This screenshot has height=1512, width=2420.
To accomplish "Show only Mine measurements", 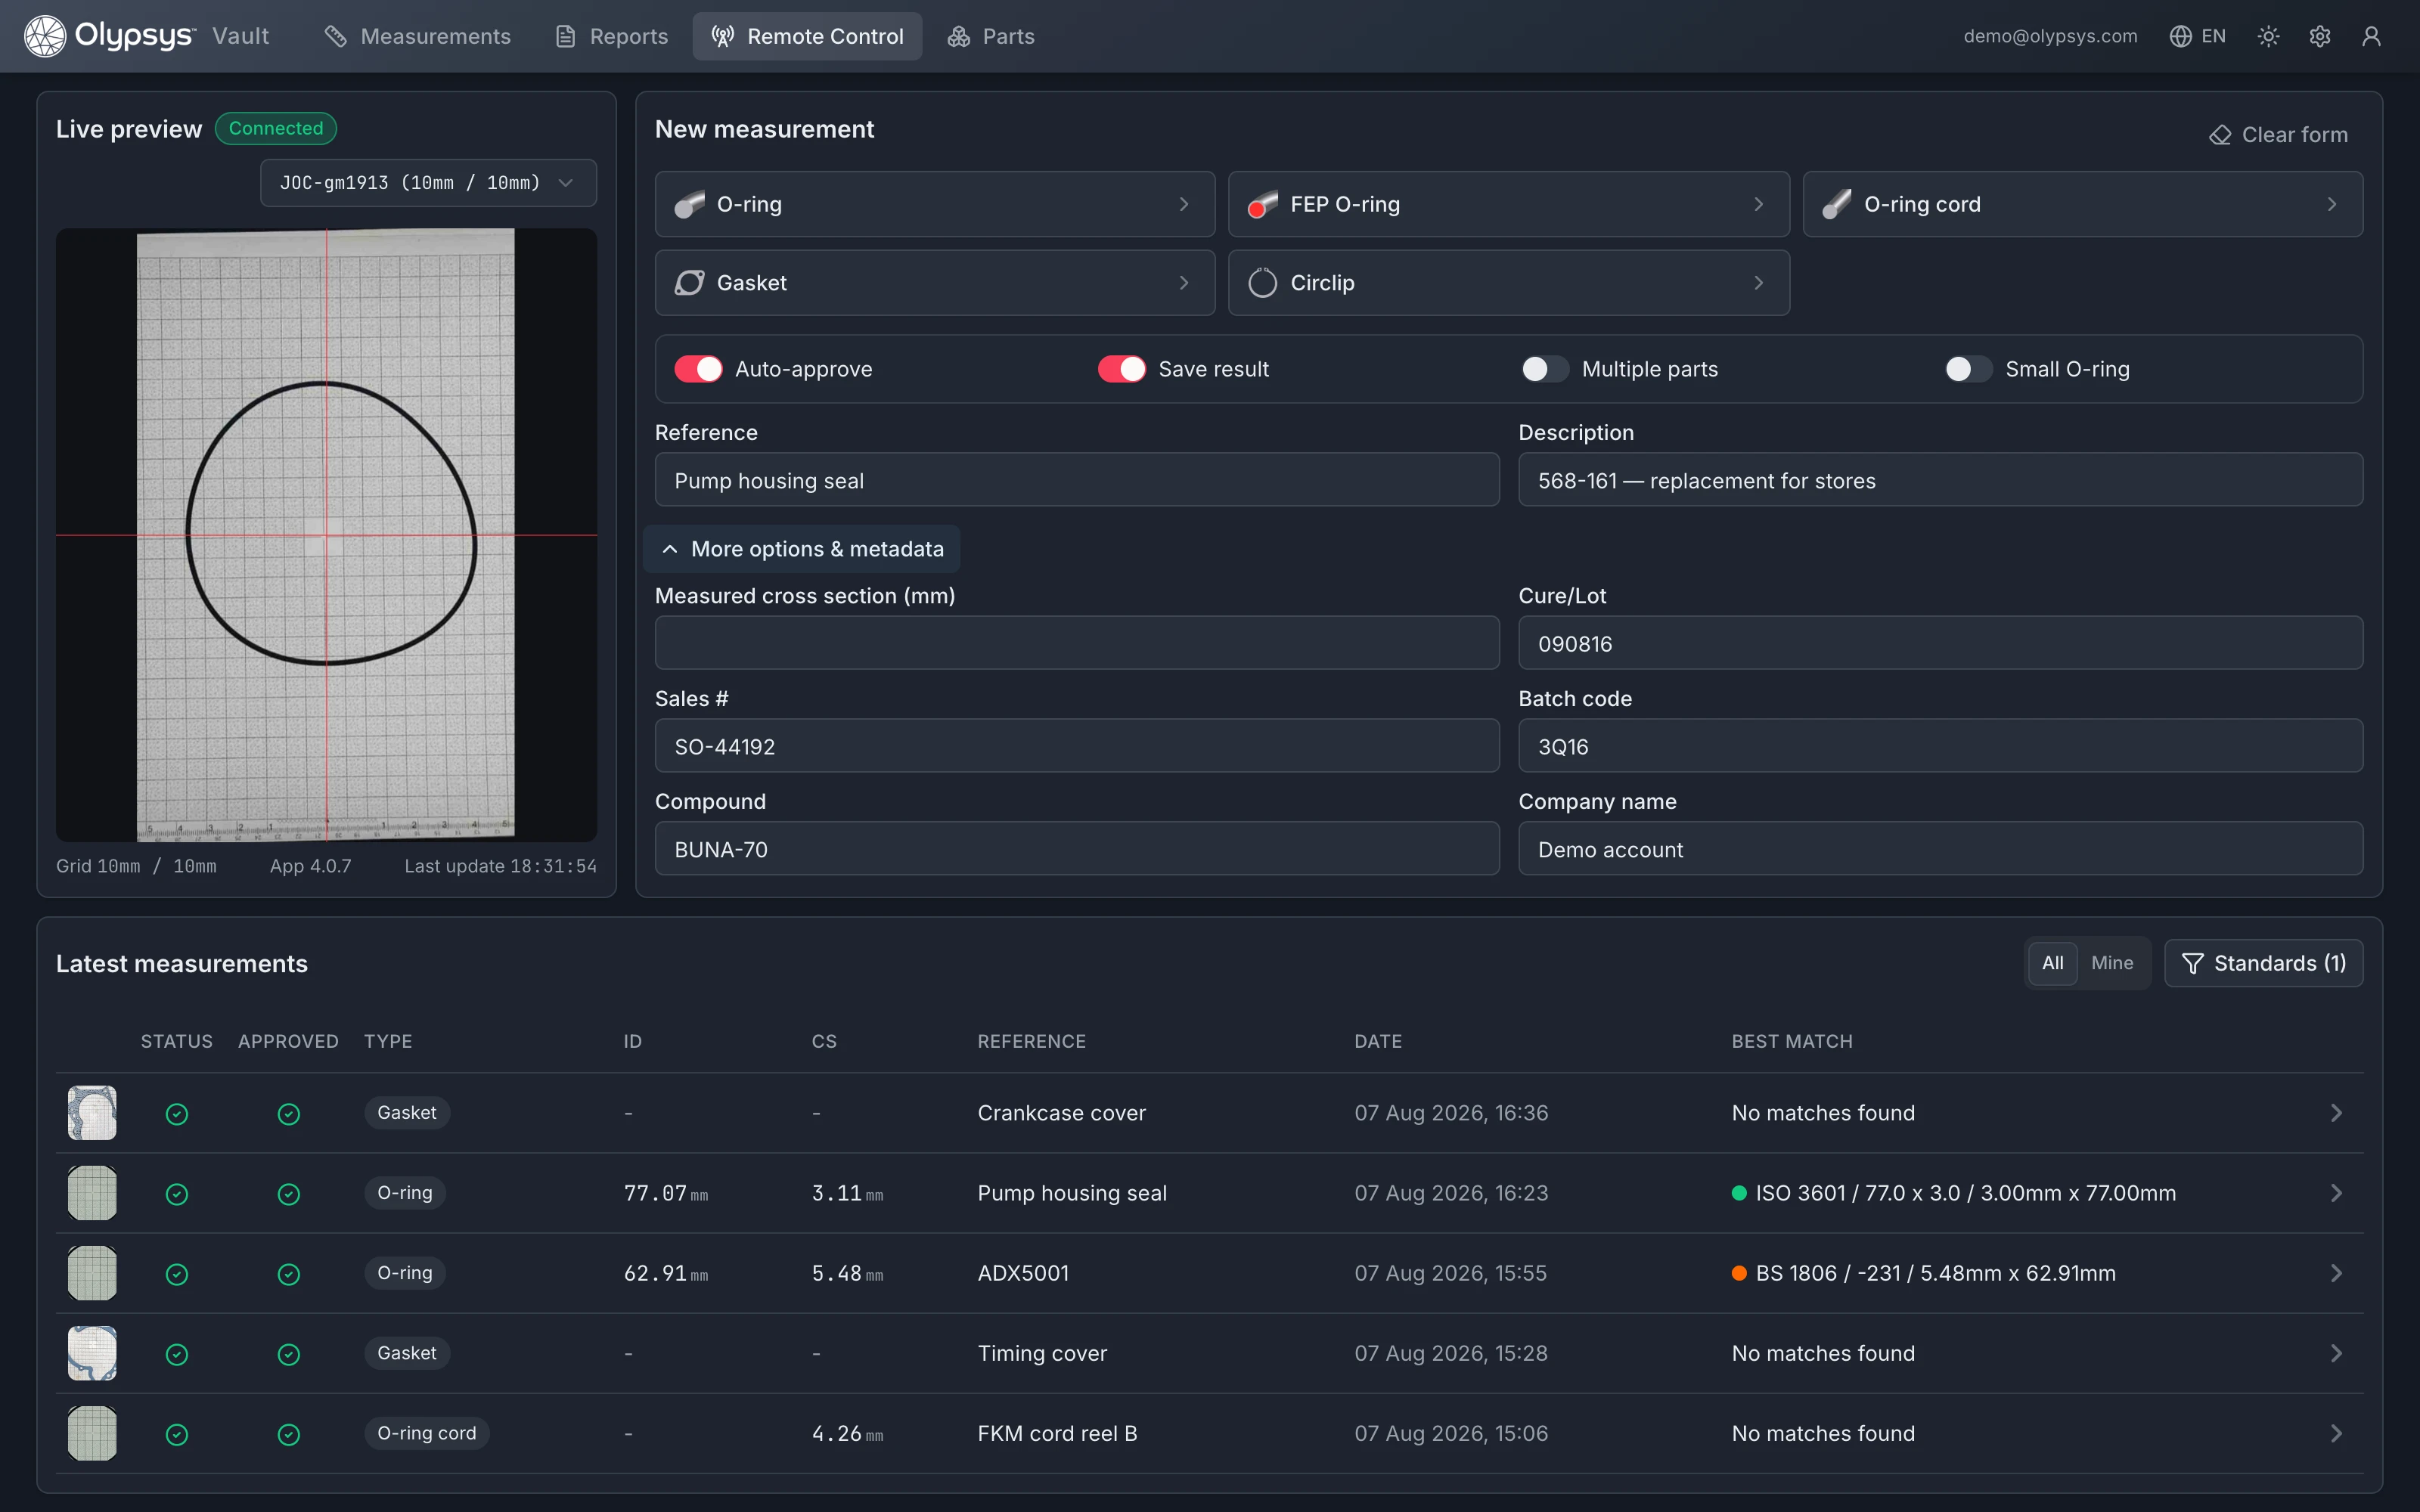I will coord(2112,963).
